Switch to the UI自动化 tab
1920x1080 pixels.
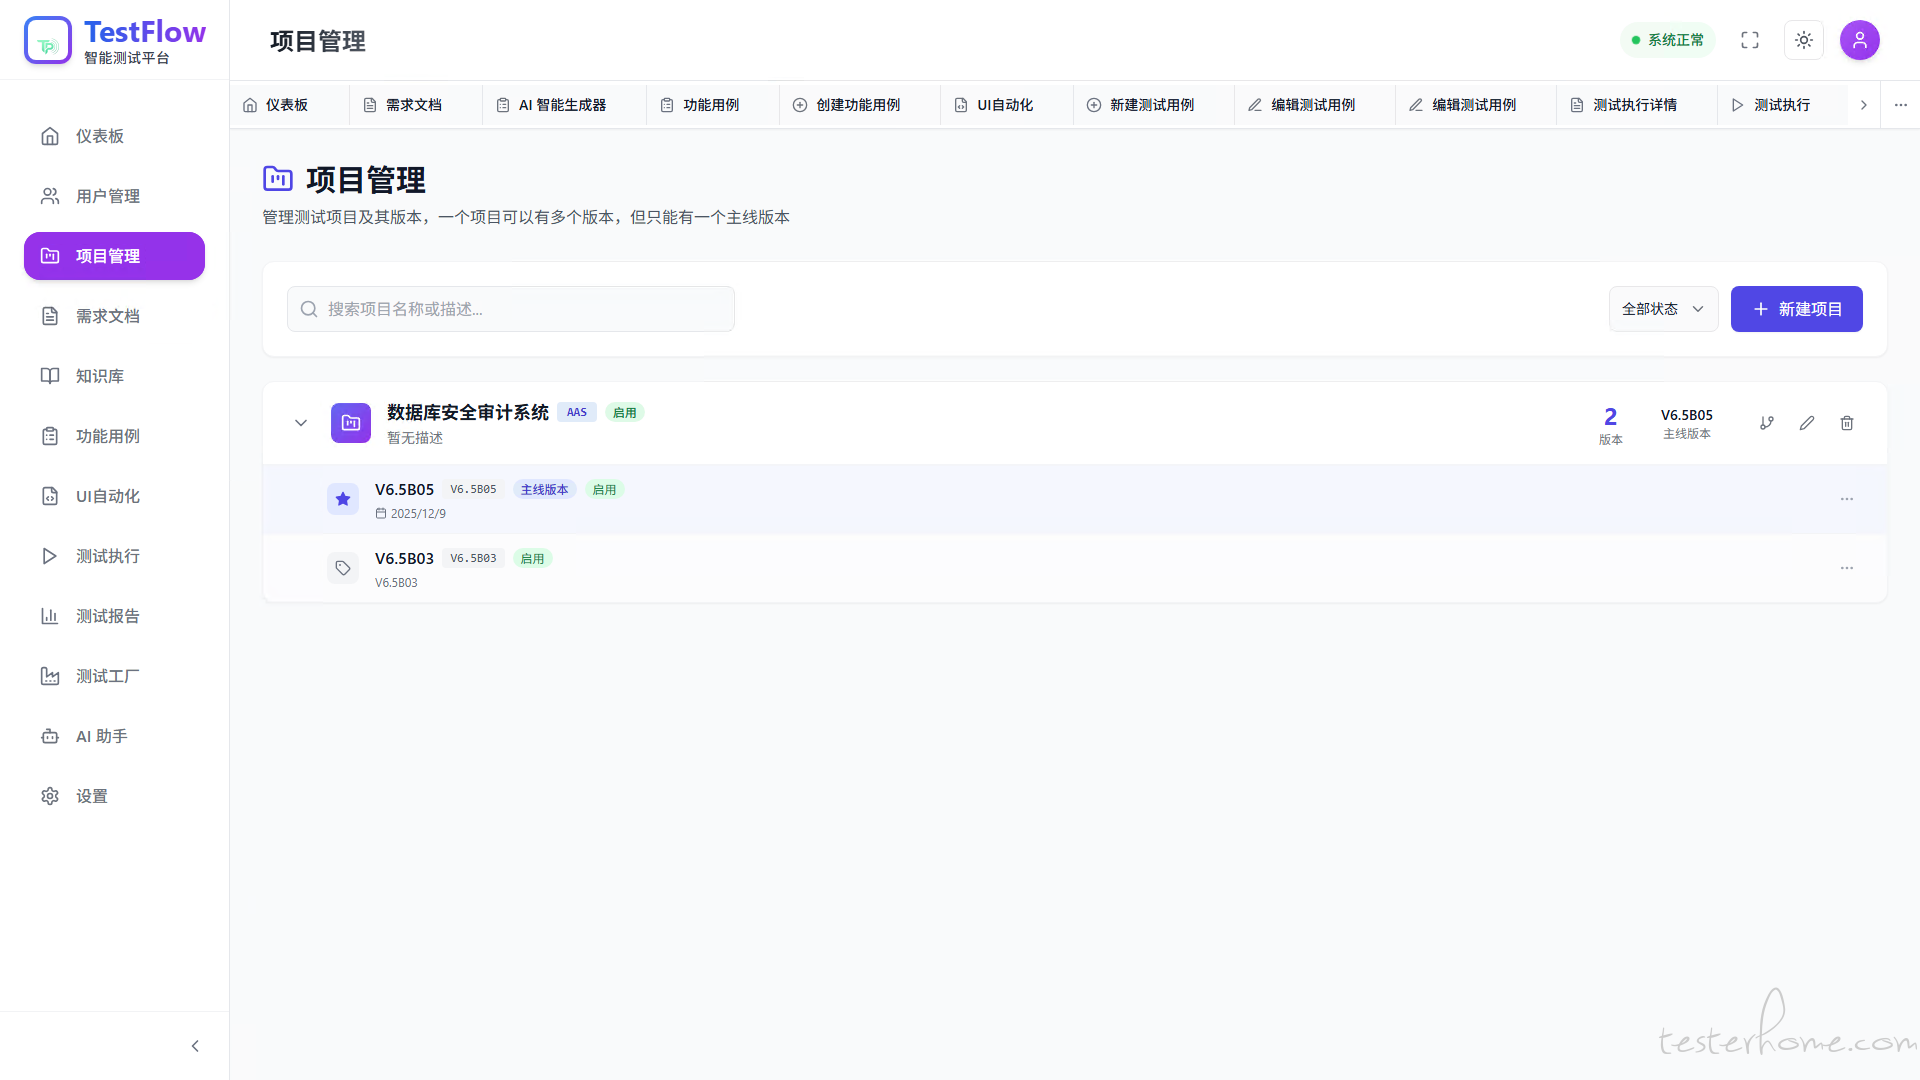1005,105
